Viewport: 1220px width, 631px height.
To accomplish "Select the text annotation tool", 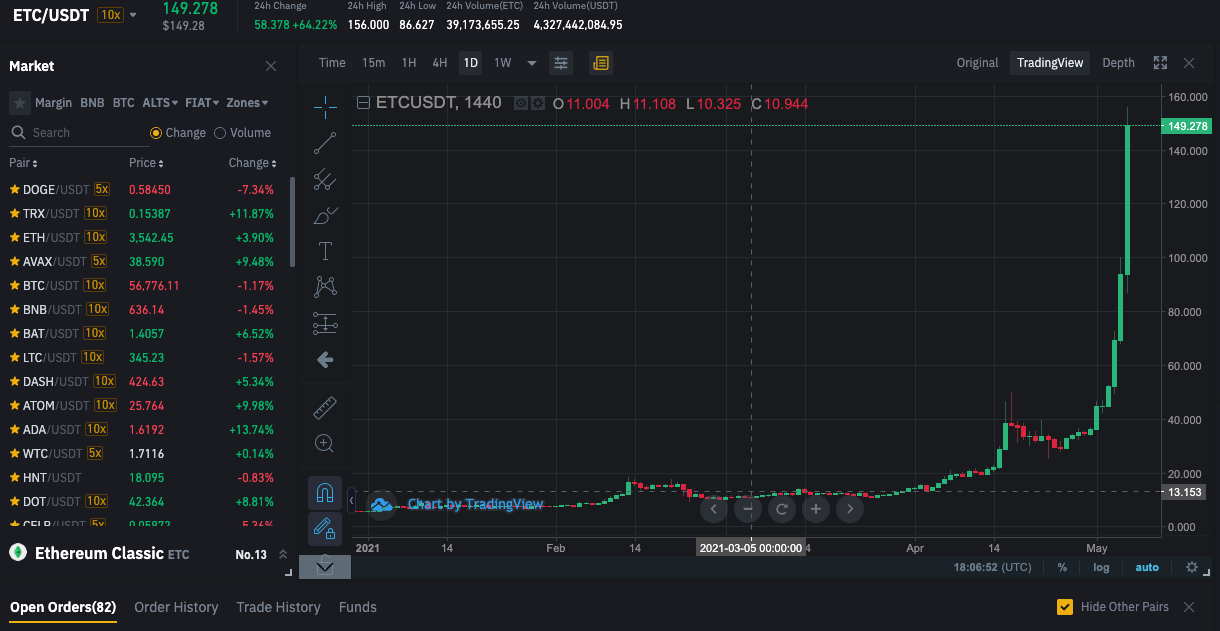I will click(x=325, y=251).
